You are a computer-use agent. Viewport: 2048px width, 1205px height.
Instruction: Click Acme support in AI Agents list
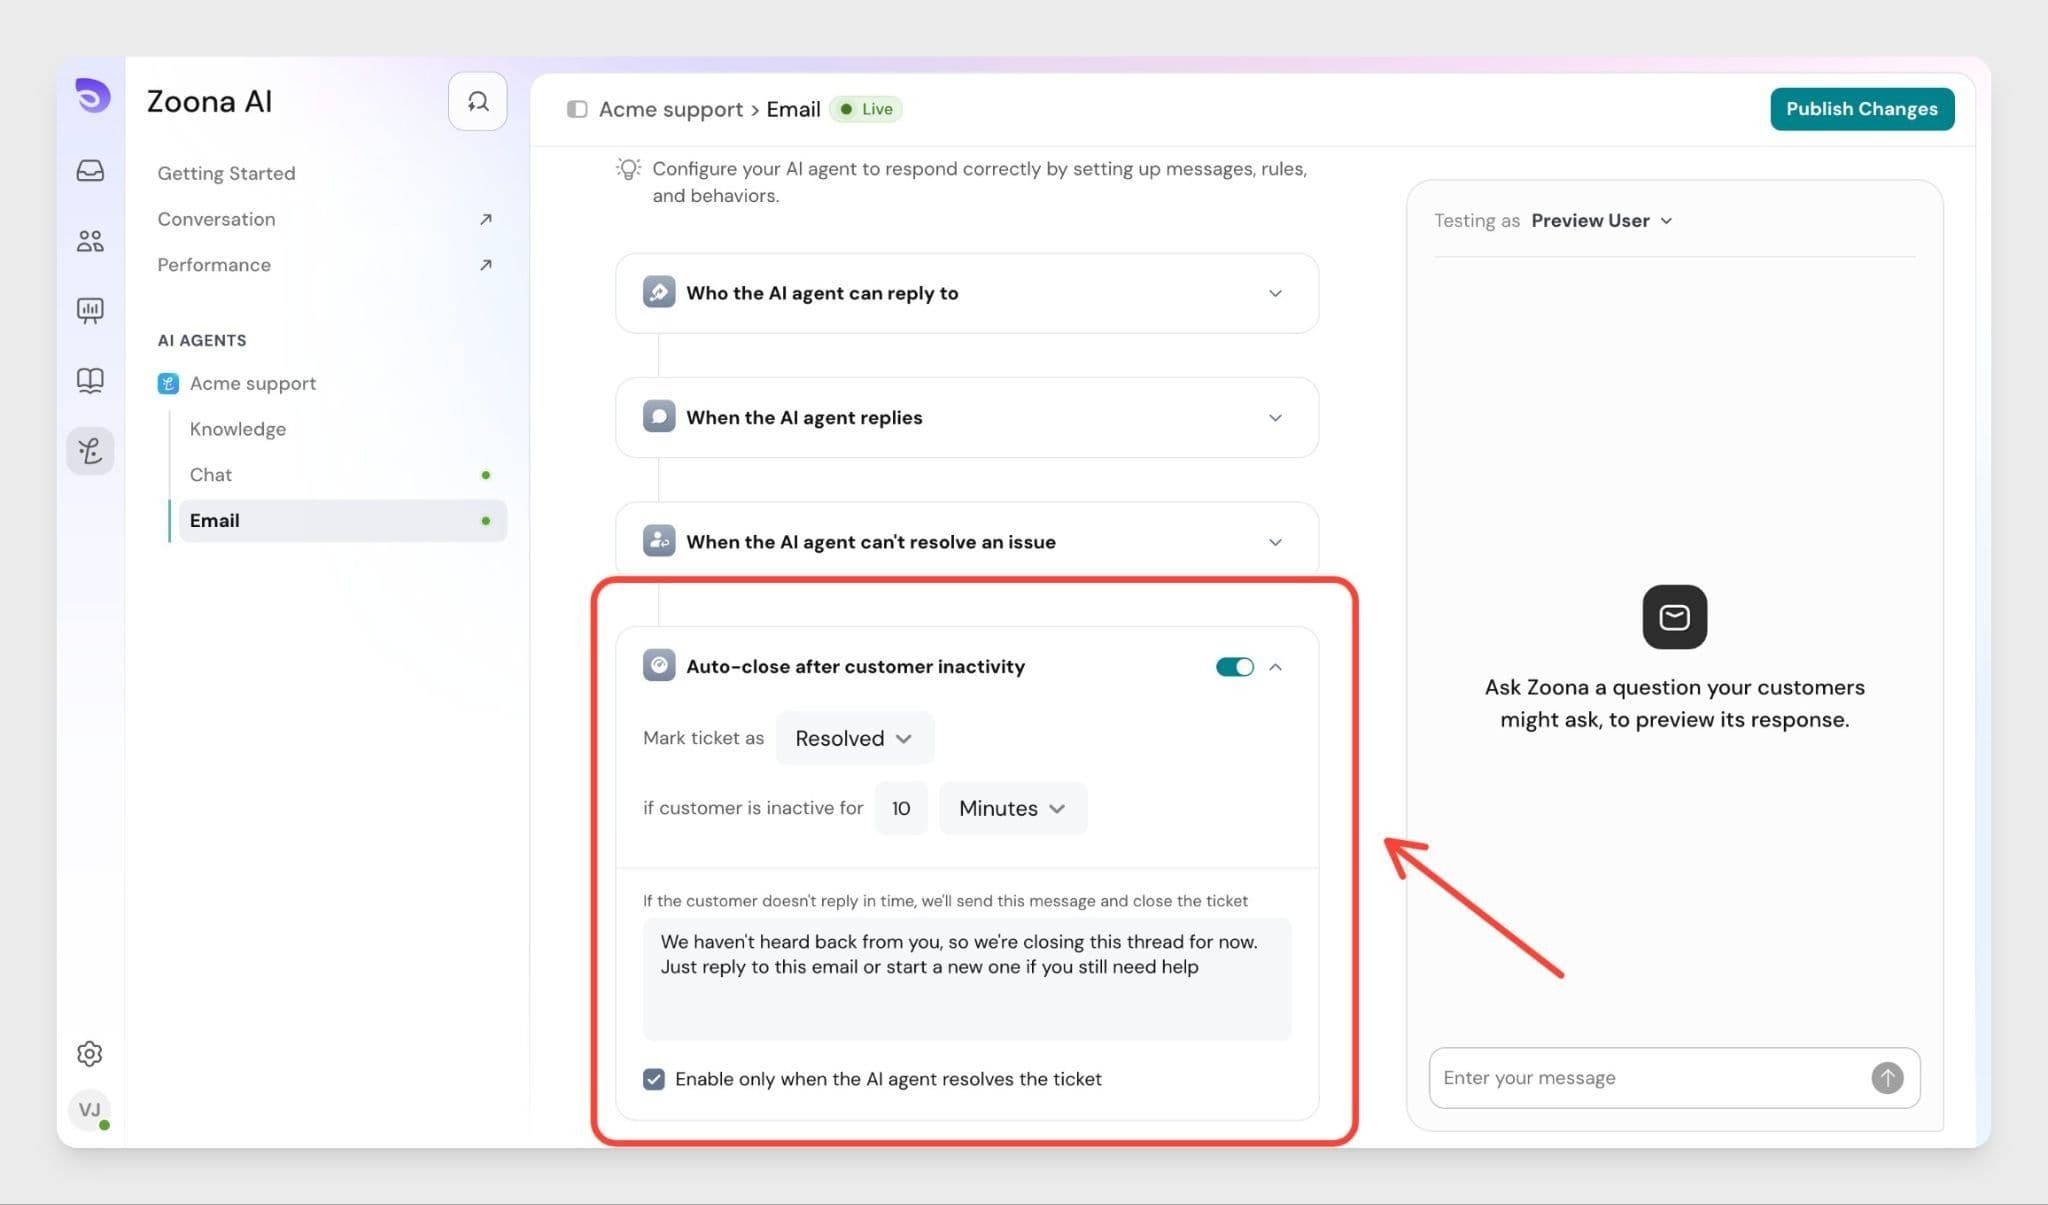pyautogui.click(x=253, y=384)
